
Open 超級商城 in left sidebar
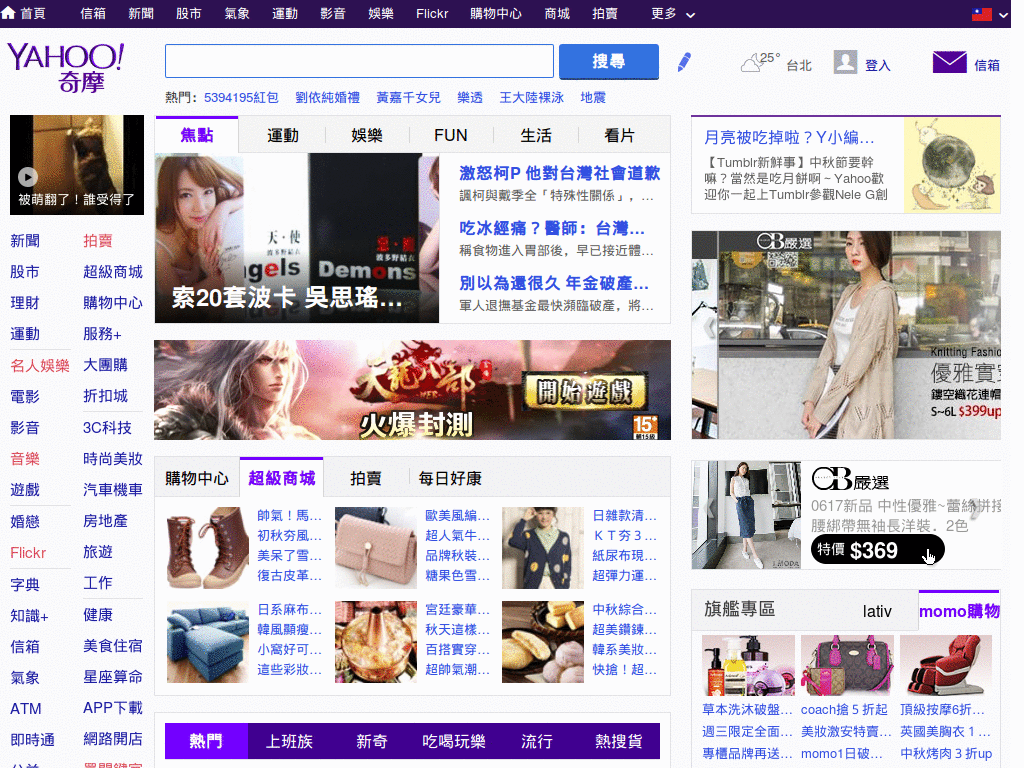(x=113, y=272)
